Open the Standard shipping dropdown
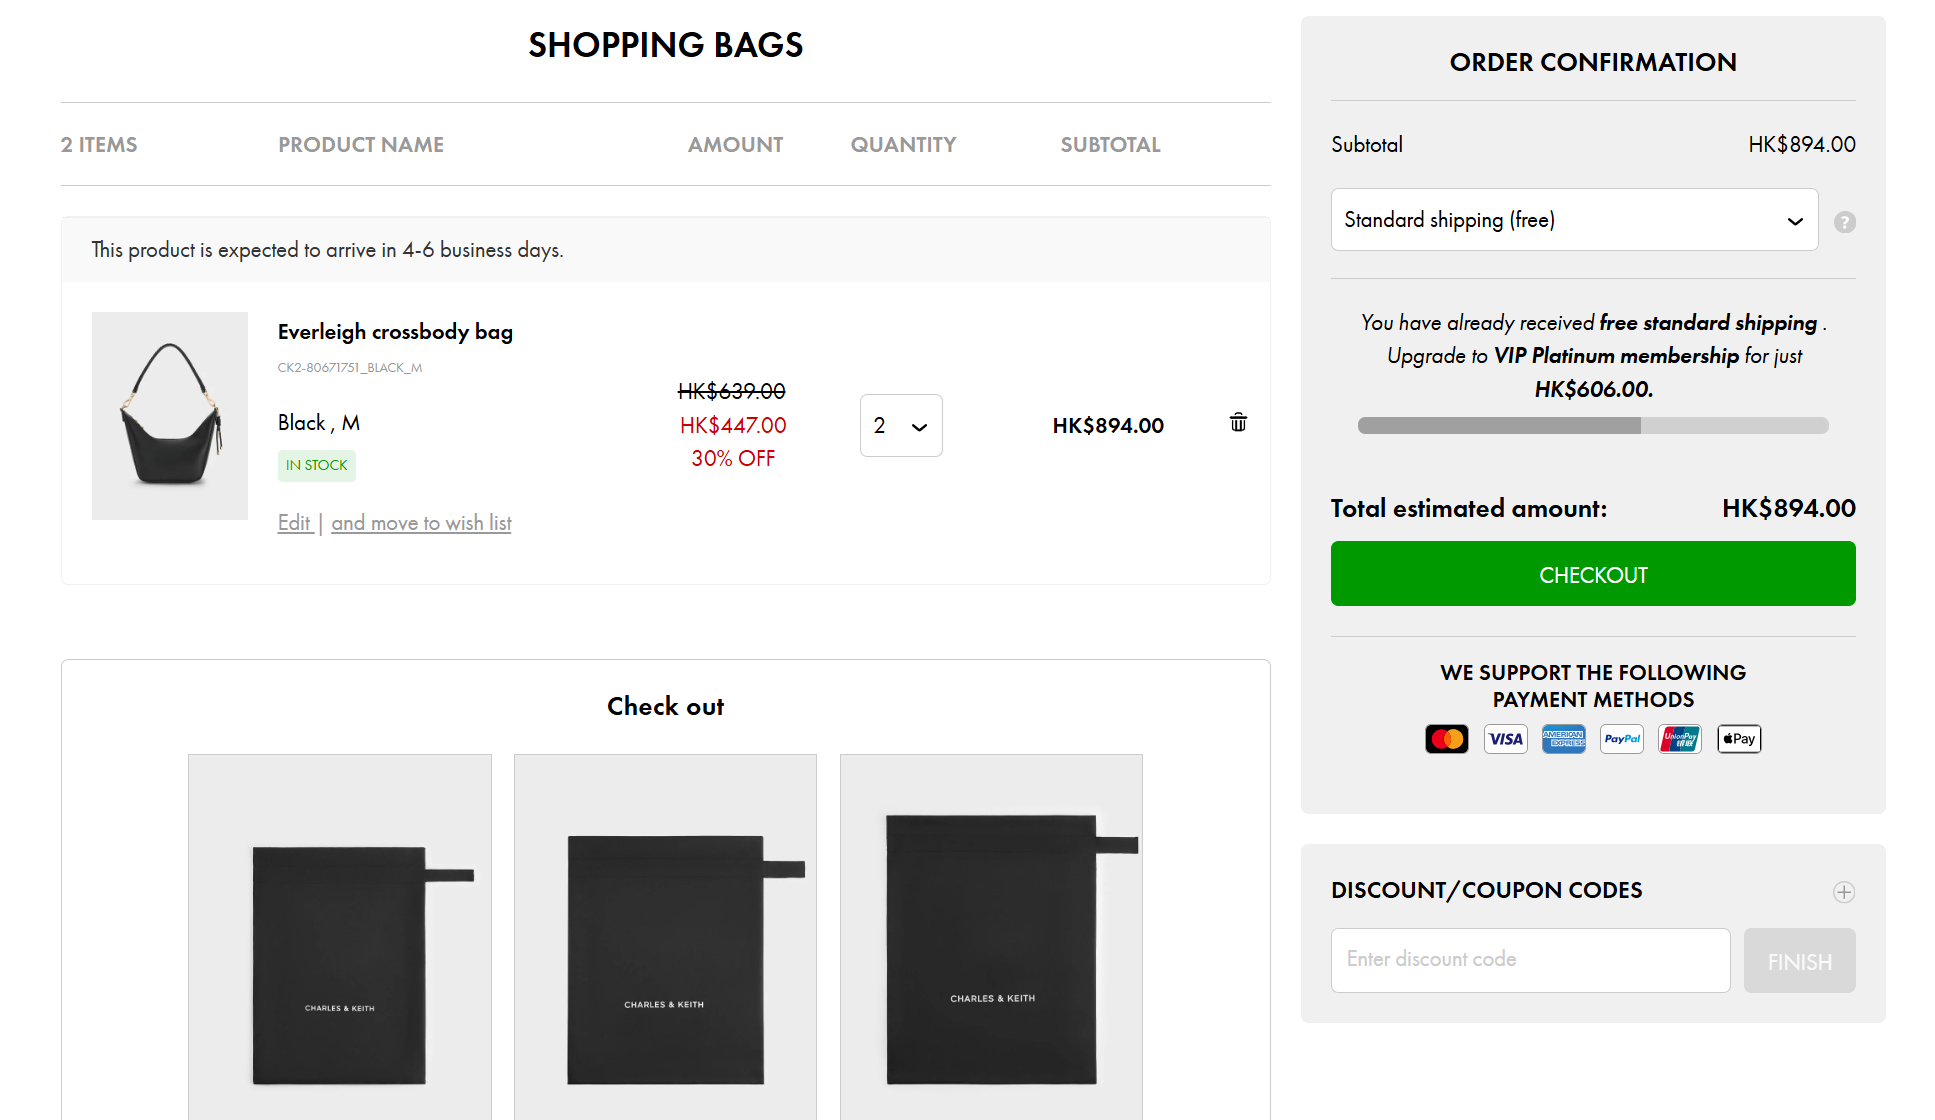The image size is (1935, 1120). tap(1574, 219)
